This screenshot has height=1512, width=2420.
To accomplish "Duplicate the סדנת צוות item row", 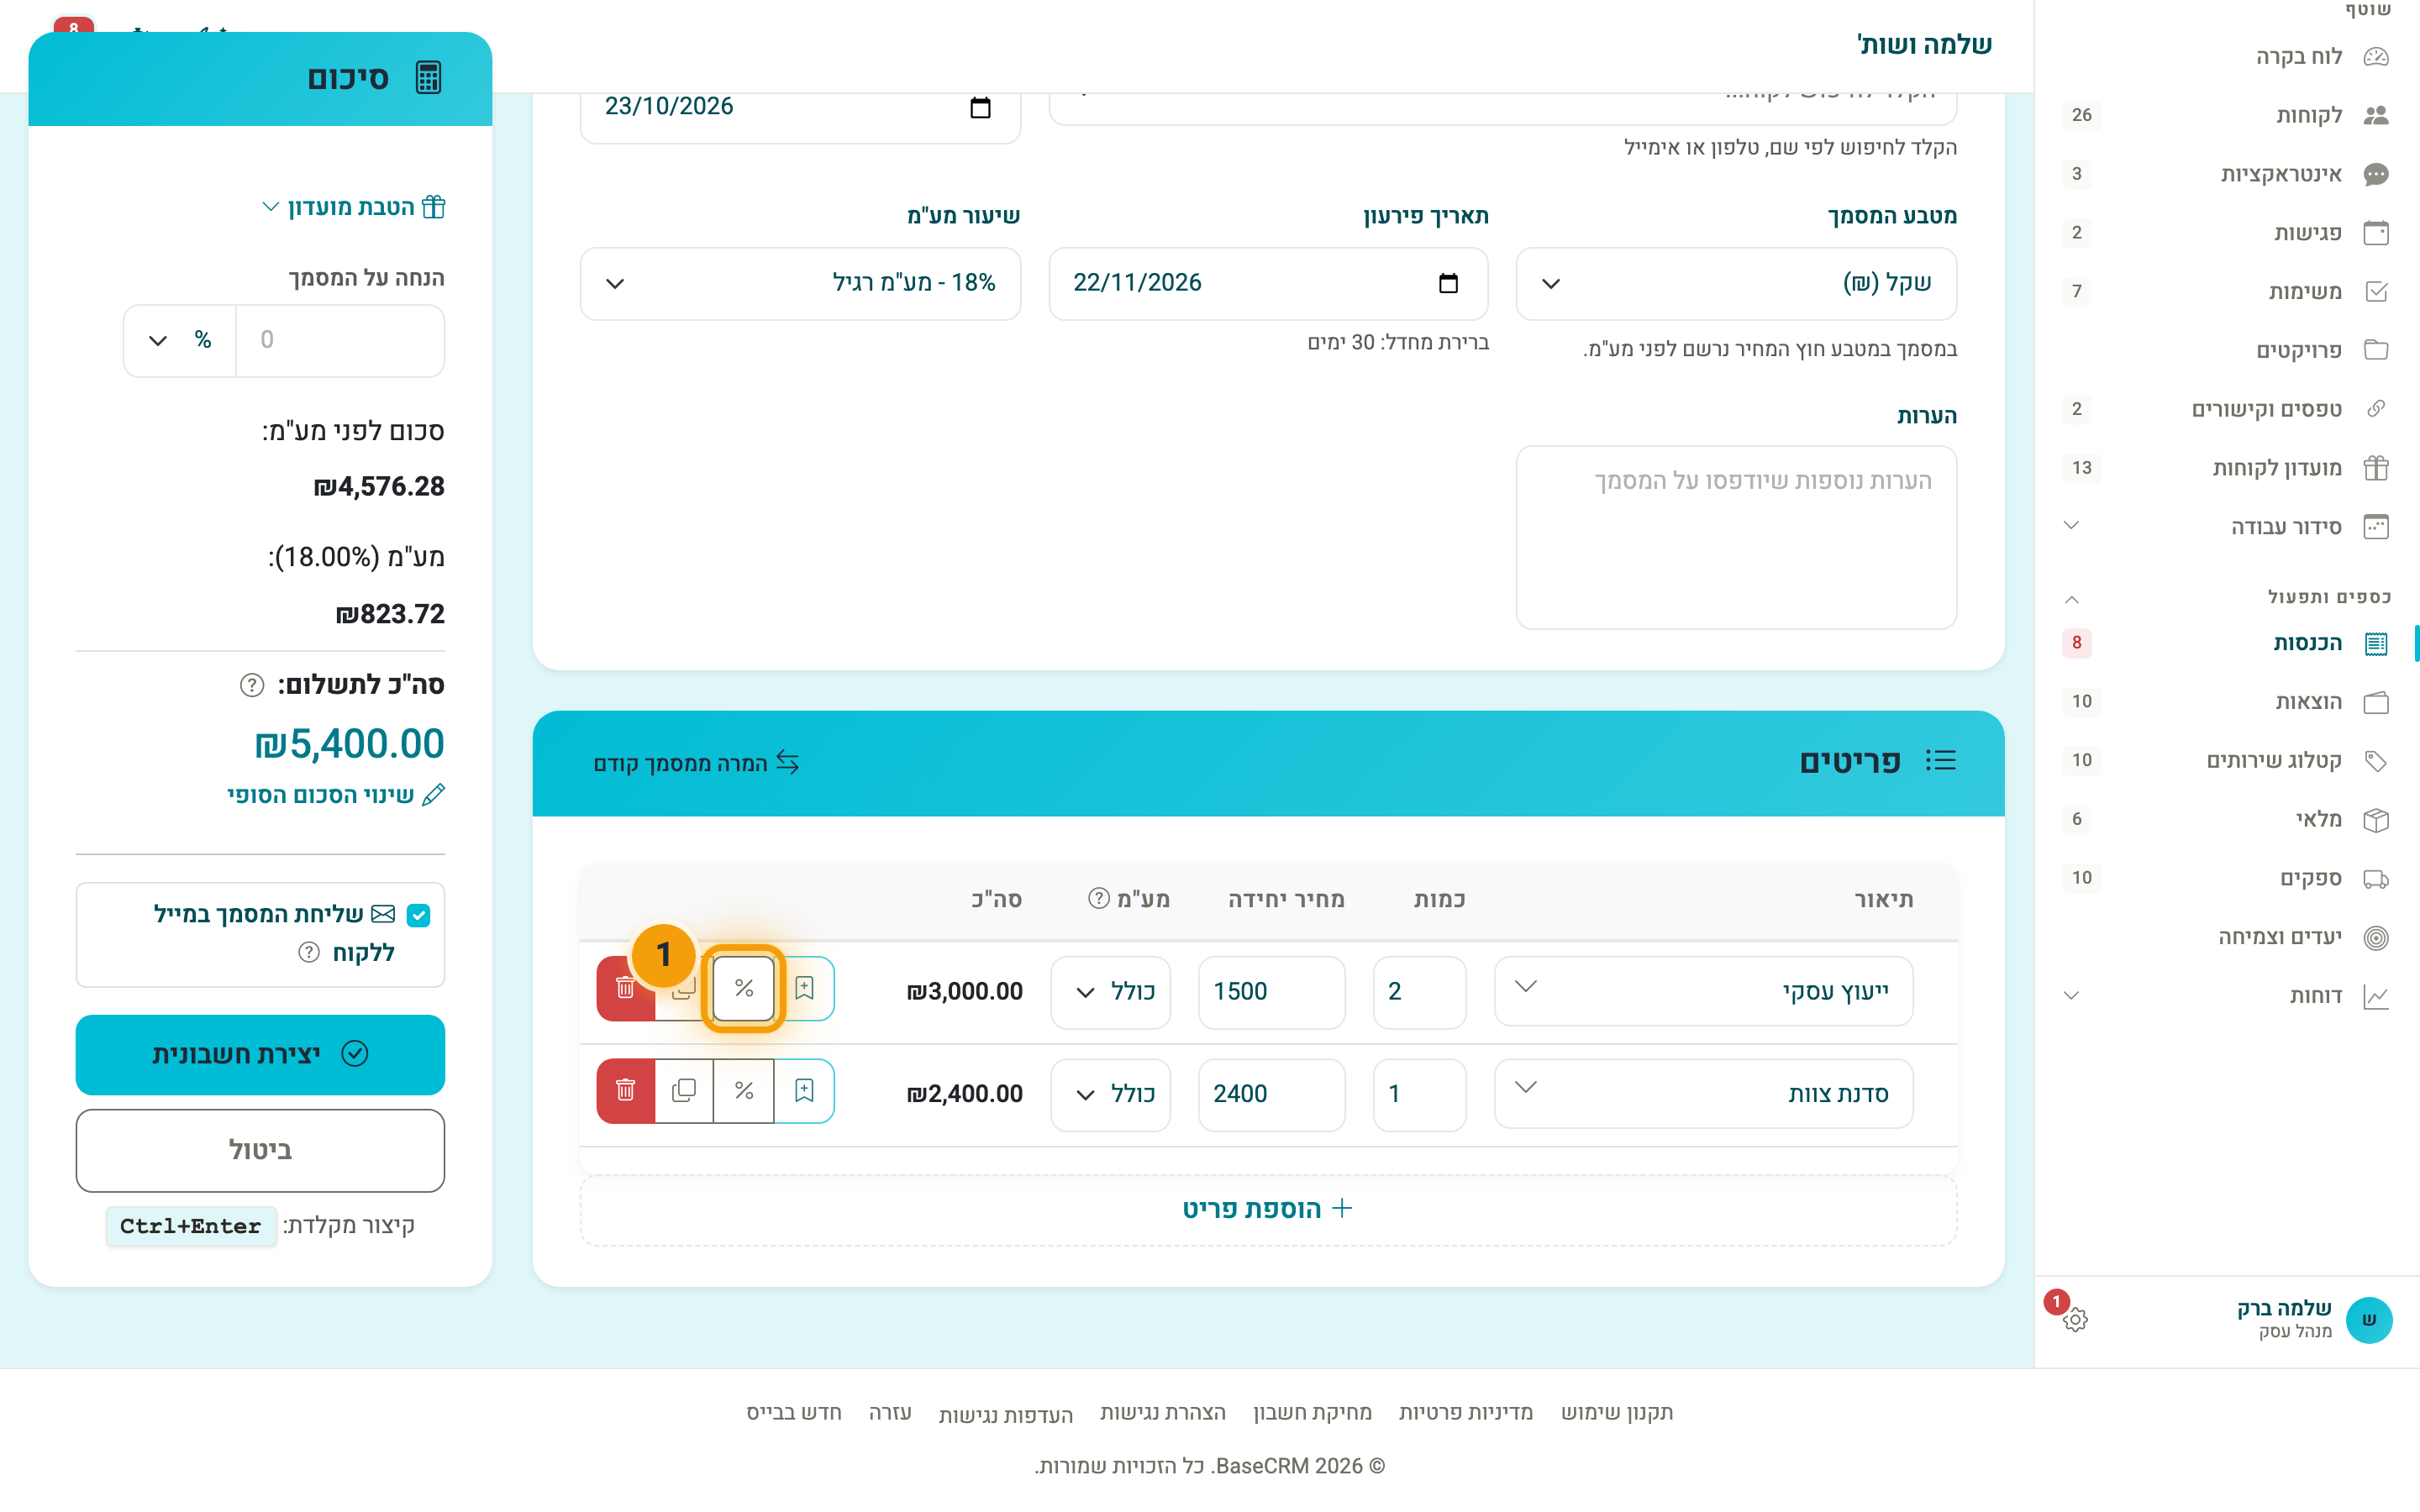I will (685, 1091).
